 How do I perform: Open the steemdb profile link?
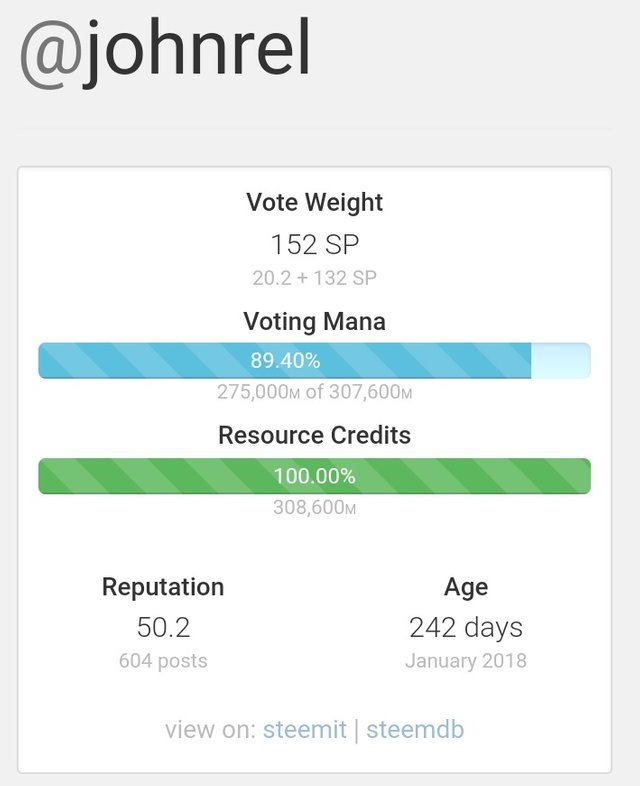(415, 729)
